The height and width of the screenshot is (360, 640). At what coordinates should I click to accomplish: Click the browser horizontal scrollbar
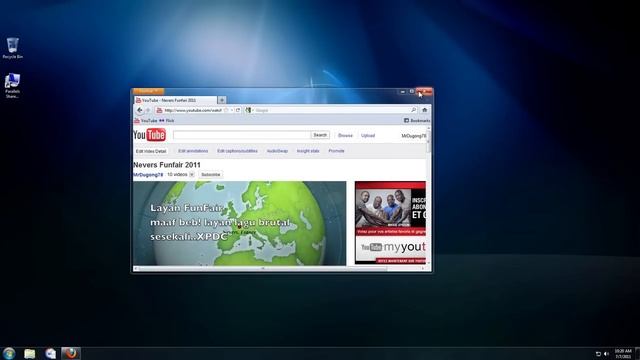point(280,269)
